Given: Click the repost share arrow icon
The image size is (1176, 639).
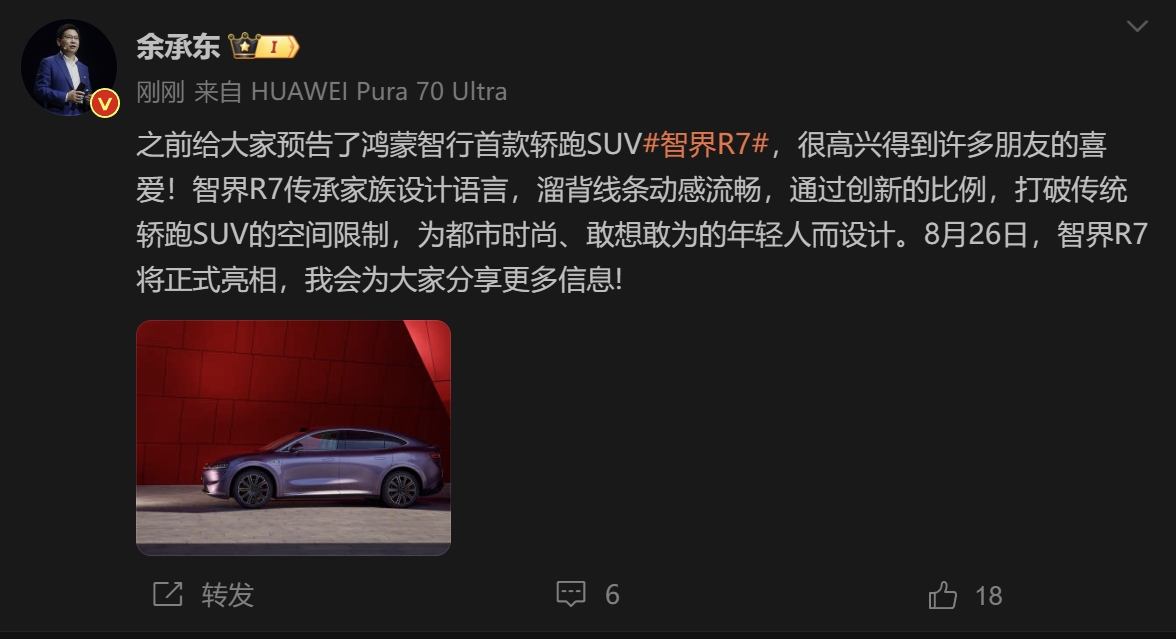Looking at the screenshot, I should (168, 594).
